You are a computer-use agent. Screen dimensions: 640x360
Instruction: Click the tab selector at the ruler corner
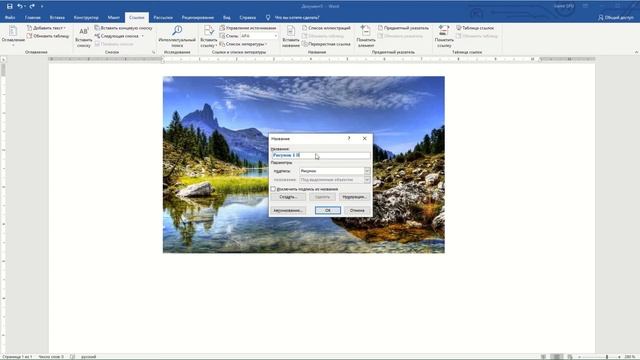(4, 60)
